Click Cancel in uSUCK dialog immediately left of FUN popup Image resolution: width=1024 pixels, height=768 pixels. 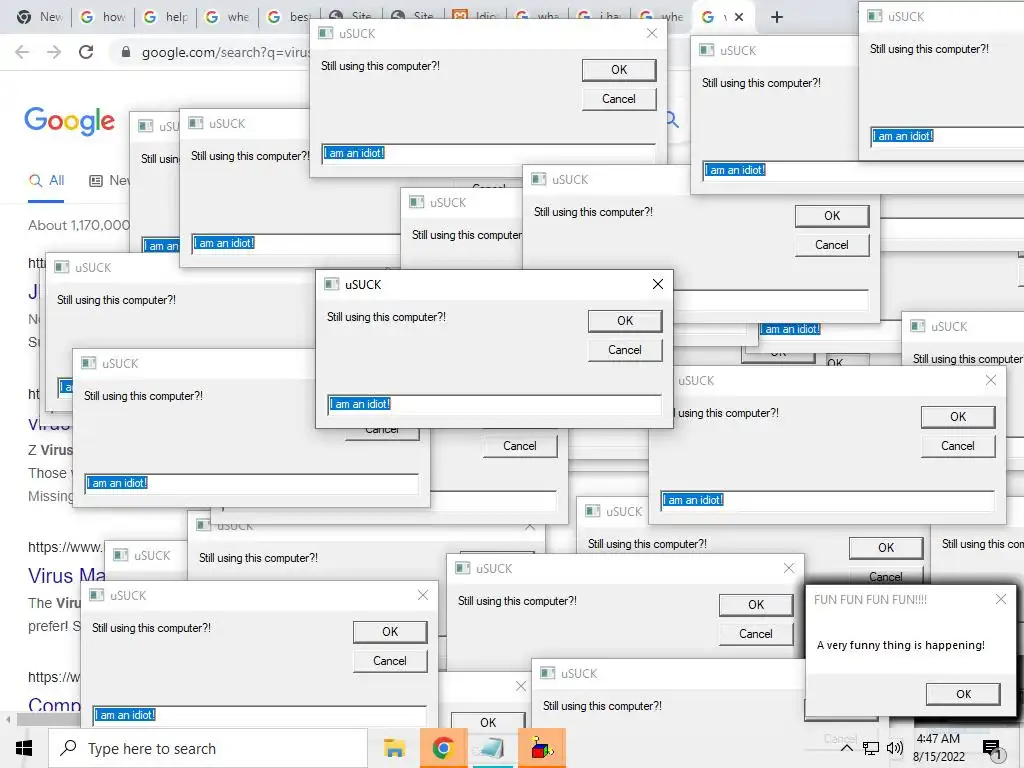756,634
